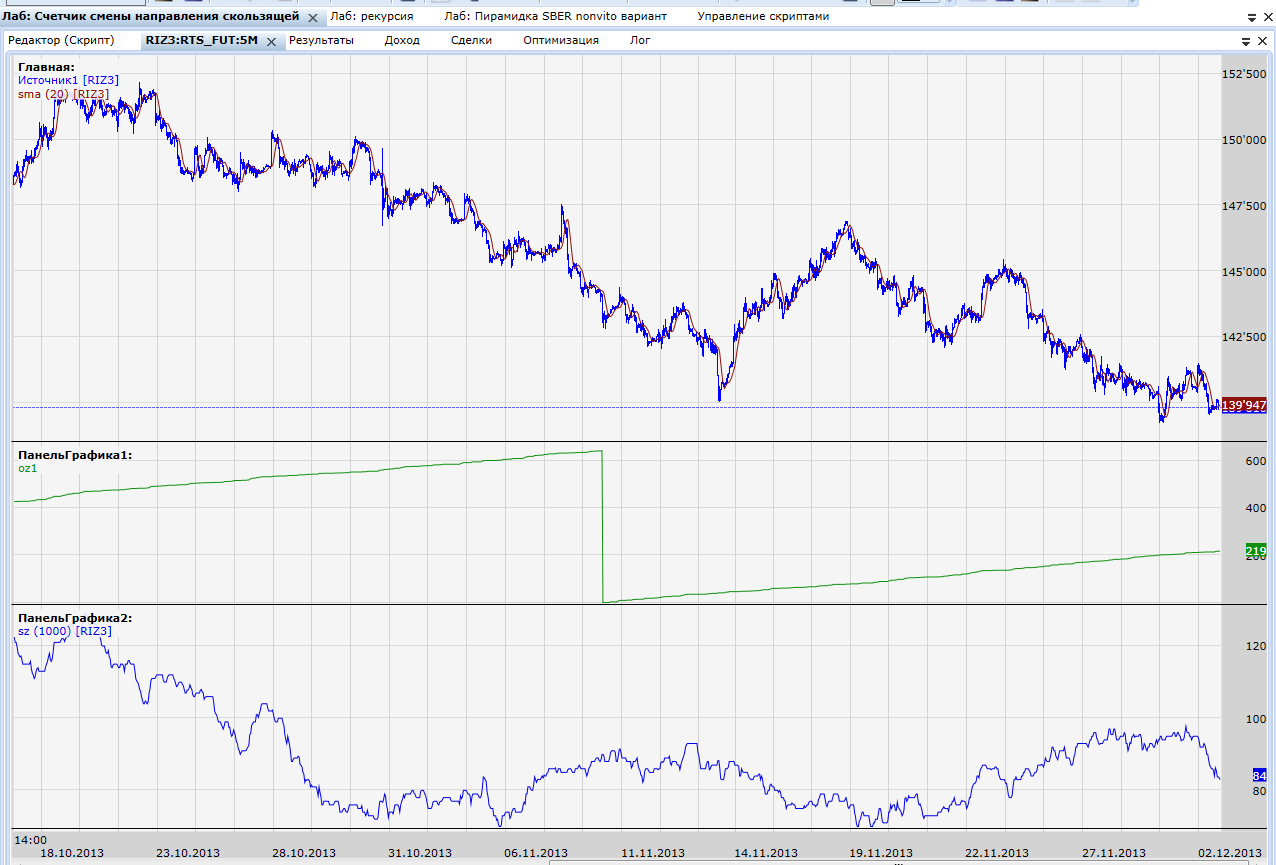The width and height of the screenshot is (1276, 865).
Task: Open the top tab bar's tab list dropdown
Action: 1251,18
